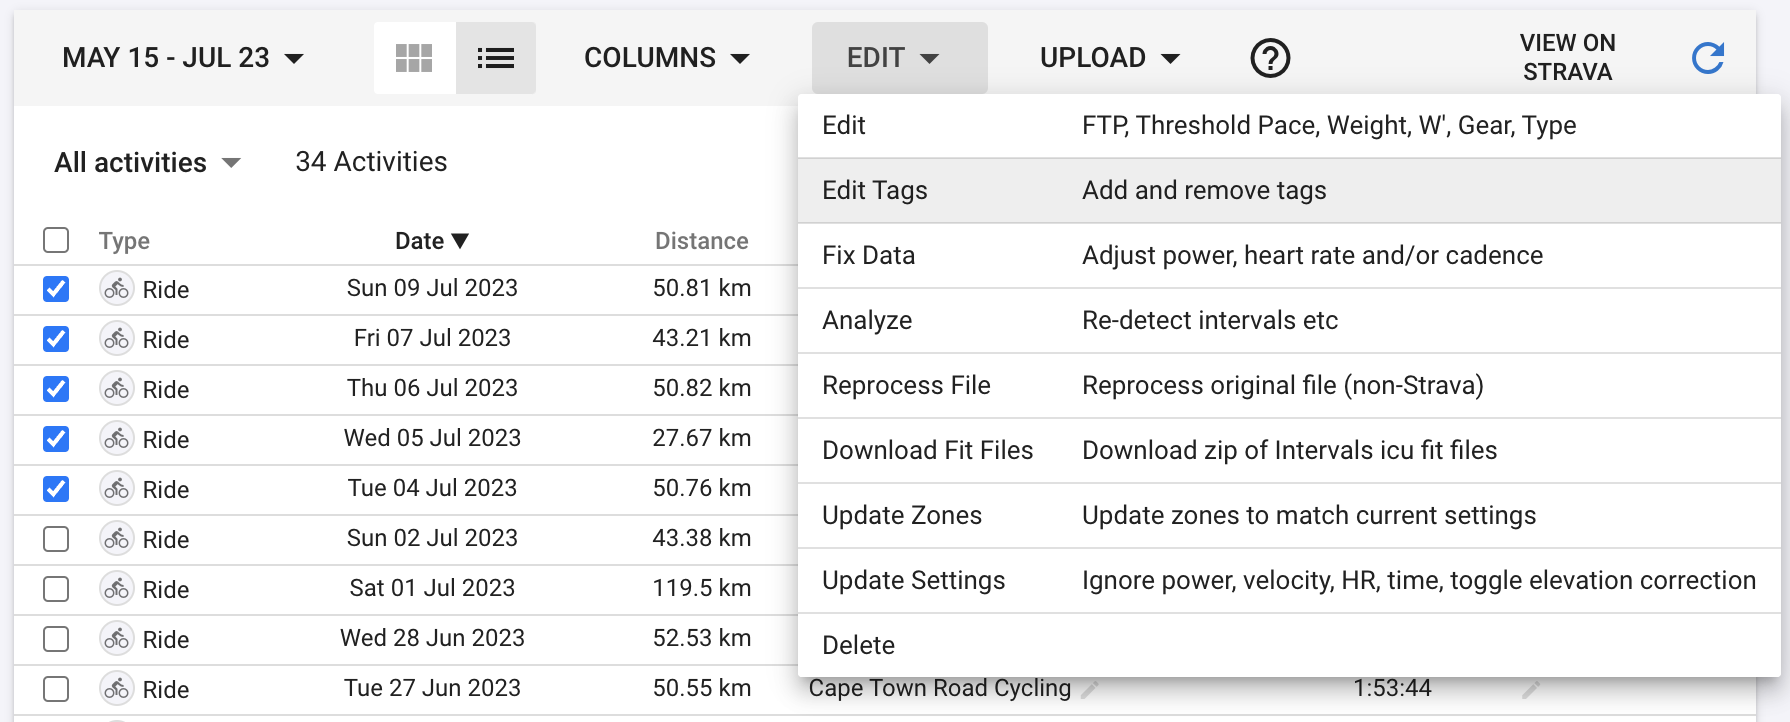Choose Analyze to re-detect intervals
Image resolution: width=1790 pixels, height=722 pixels.
click(1289, 321)
